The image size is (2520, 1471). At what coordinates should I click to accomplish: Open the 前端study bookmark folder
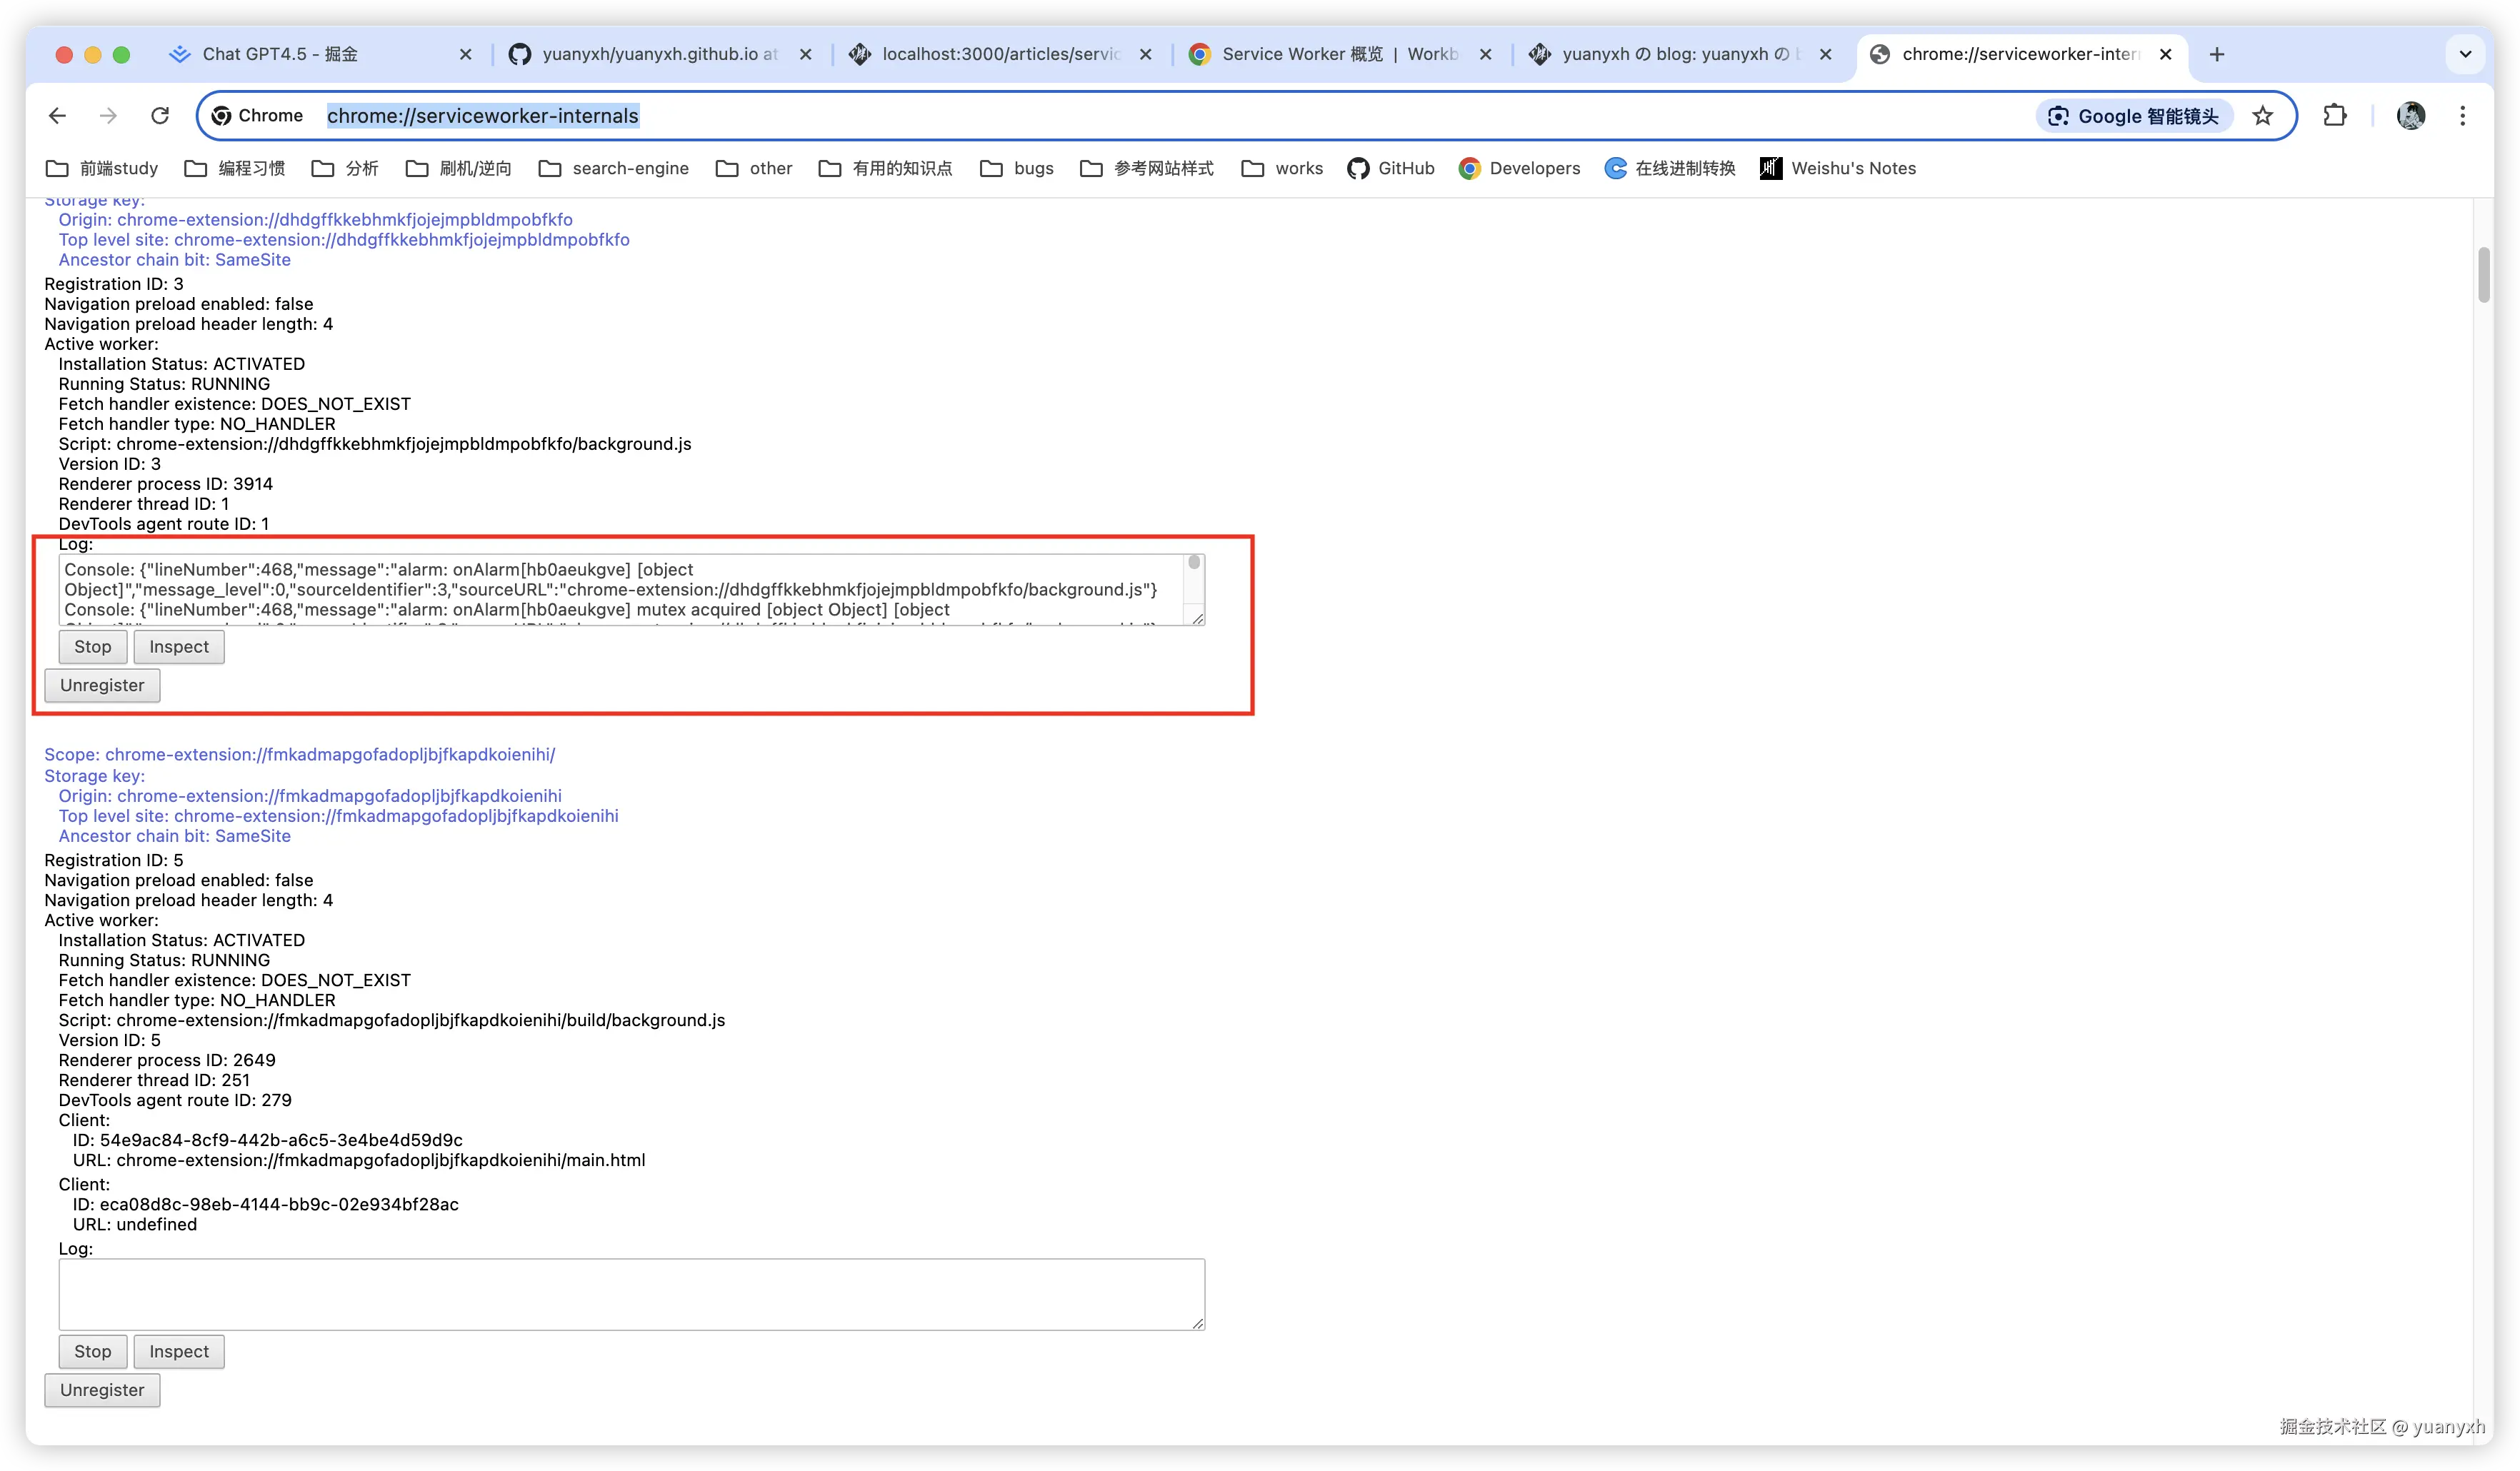(x=102, y=168)
